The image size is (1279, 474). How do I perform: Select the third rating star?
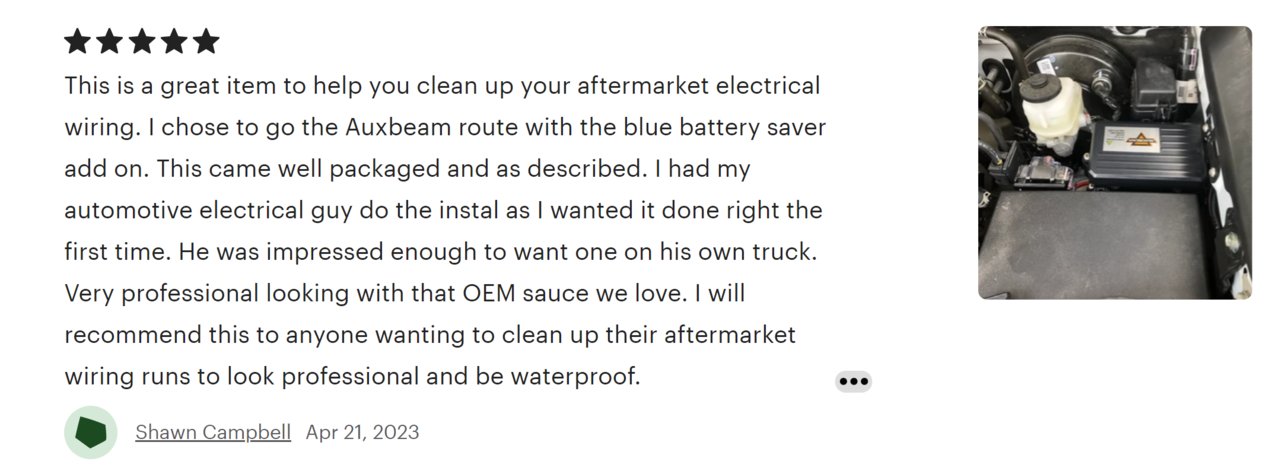(142, 41)
